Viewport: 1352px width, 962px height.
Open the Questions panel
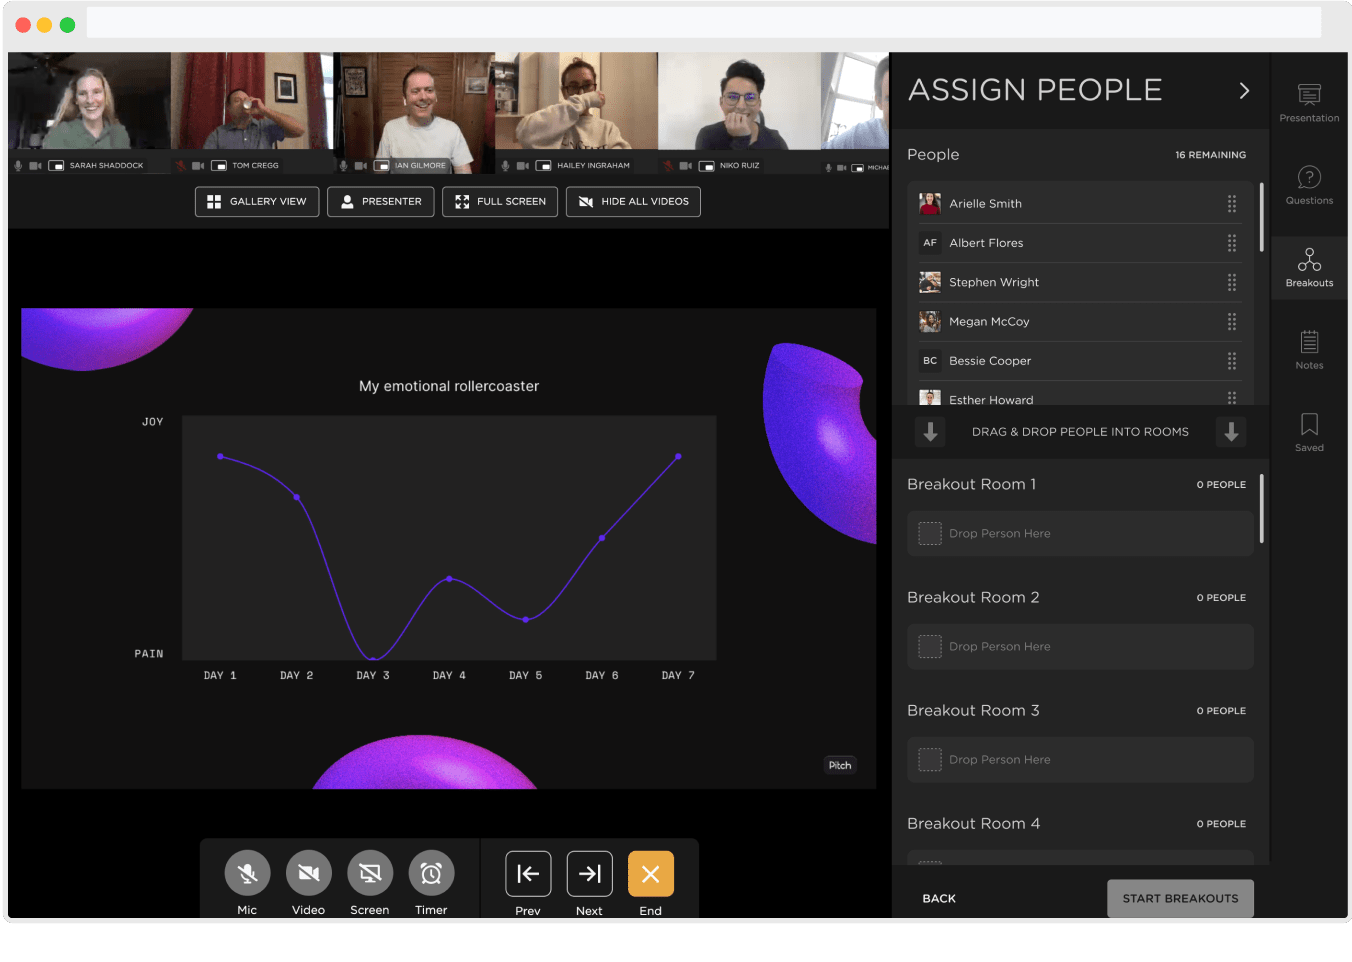pyautogui.click(x=1309, y=185)
